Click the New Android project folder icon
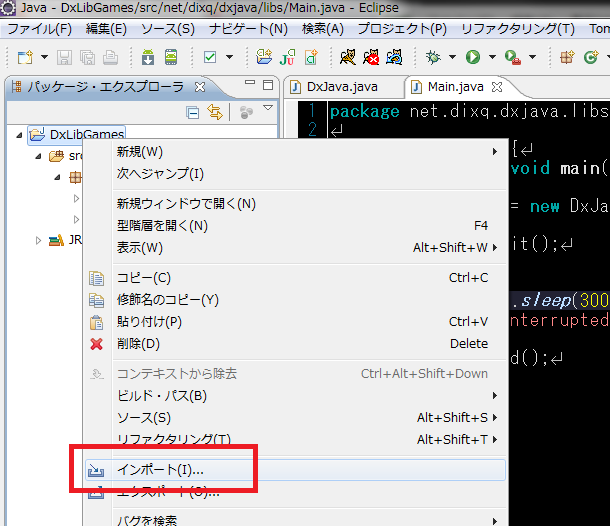Image resolution: width=610 pixels, height=526 pixels. click(264, 57)
